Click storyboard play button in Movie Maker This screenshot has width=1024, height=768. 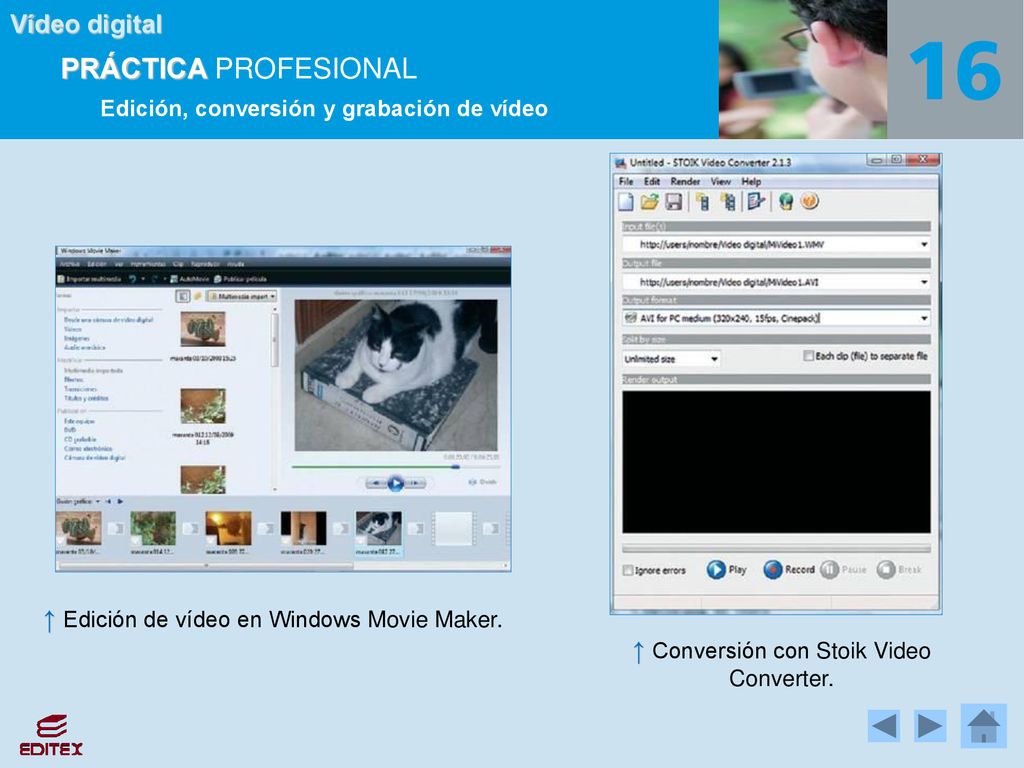pos(120,502)
